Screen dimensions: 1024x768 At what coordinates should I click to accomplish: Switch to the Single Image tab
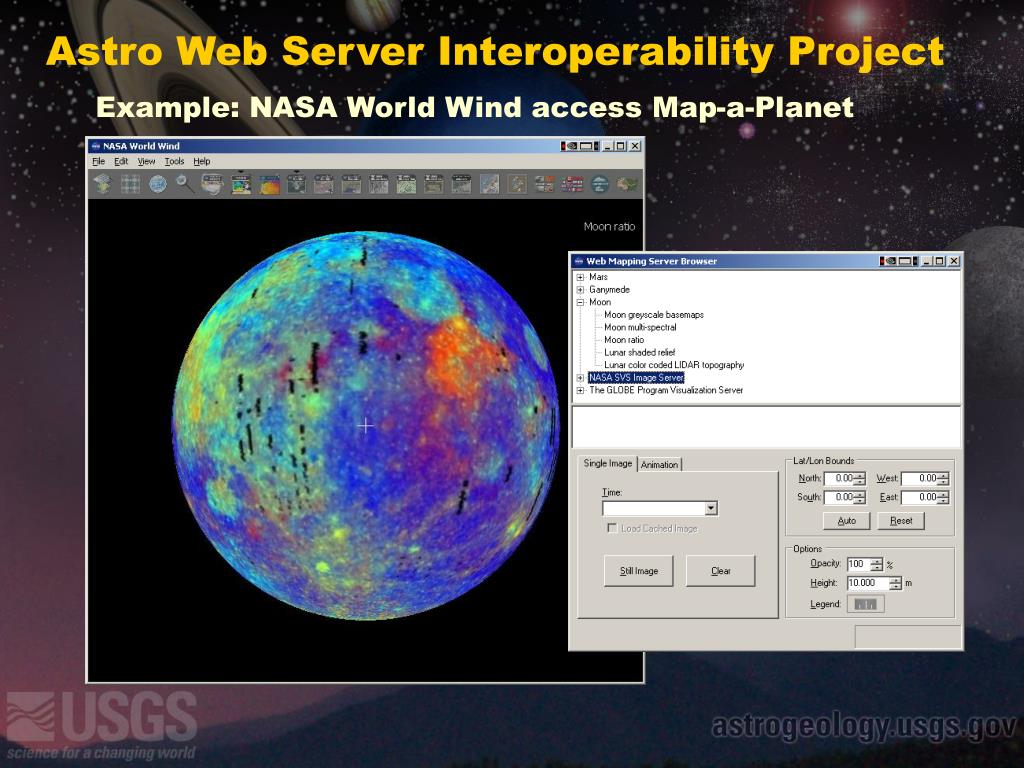click(x=607, y=463)
